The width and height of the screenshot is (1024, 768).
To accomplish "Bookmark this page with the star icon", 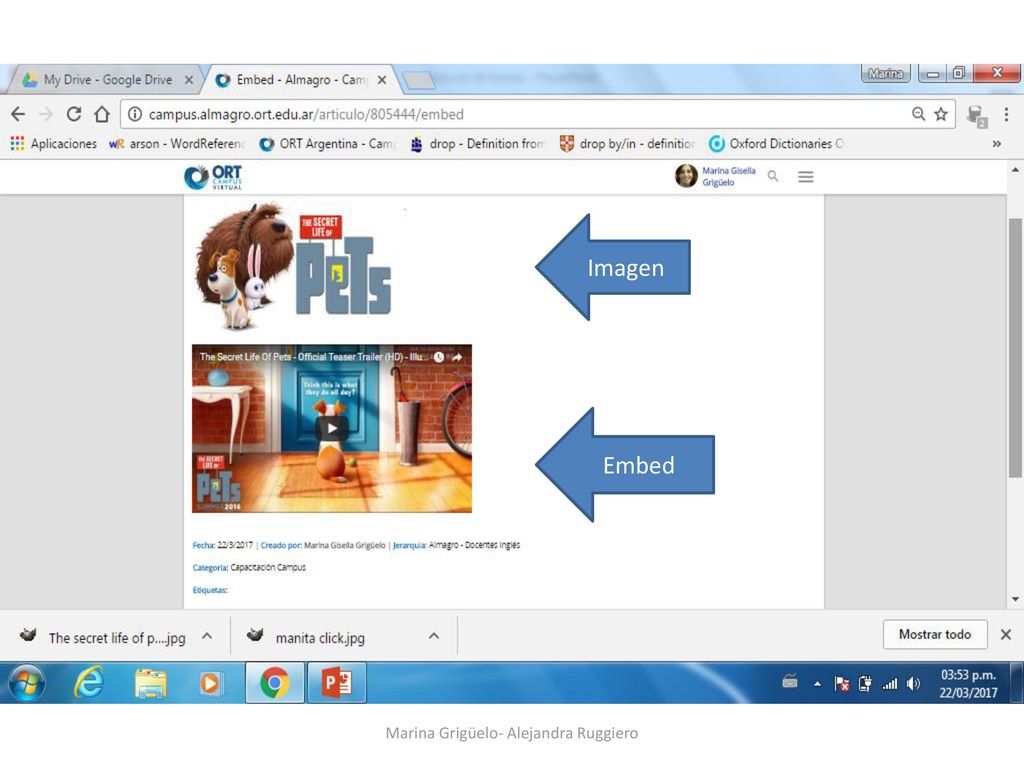I will tap(940, 114).
